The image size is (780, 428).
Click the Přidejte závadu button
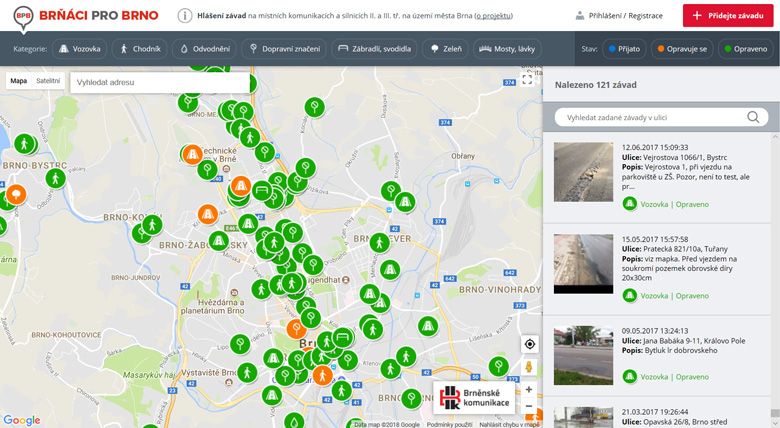tap(728, 15)
